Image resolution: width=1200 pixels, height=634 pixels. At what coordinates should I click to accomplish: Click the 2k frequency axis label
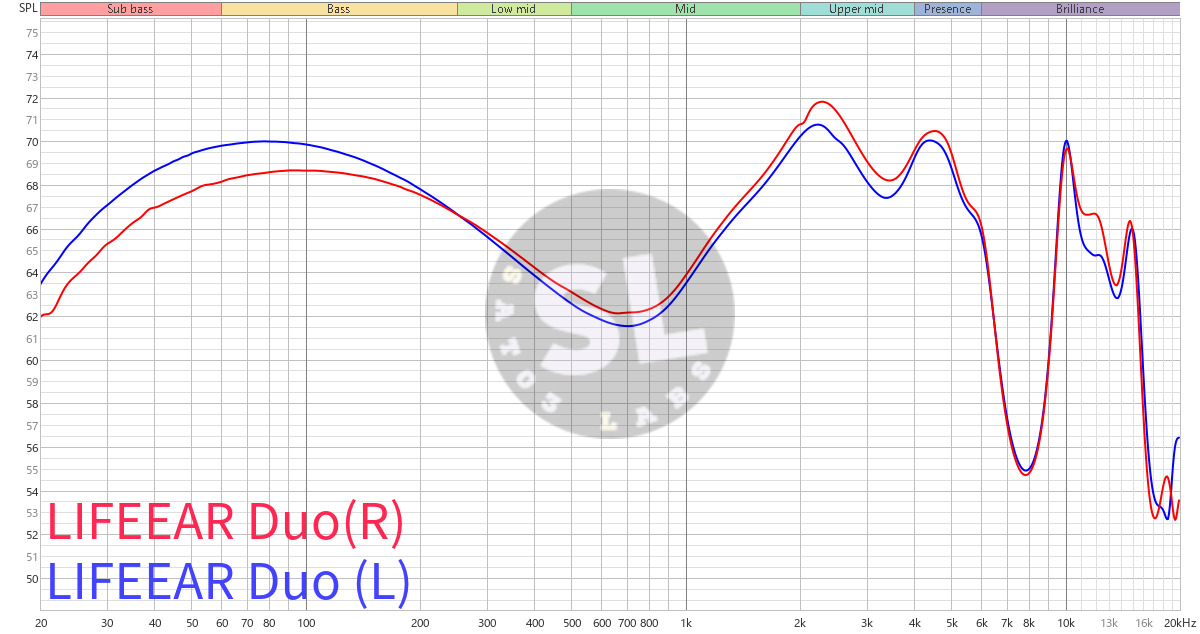point(800,623)
